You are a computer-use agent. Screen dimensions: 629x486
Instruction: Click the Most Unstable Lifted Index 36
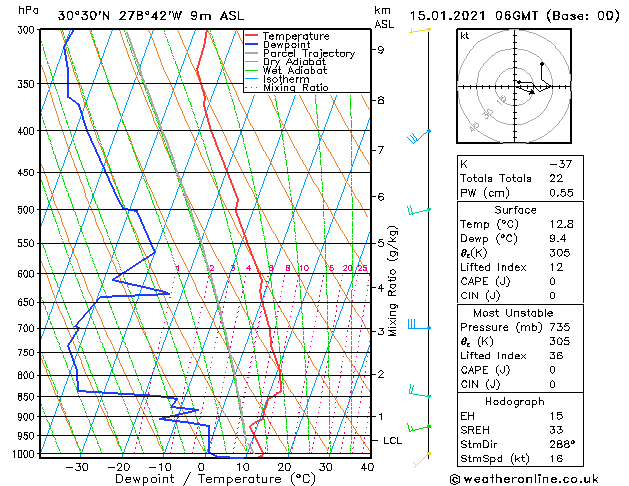click(556, 356)
